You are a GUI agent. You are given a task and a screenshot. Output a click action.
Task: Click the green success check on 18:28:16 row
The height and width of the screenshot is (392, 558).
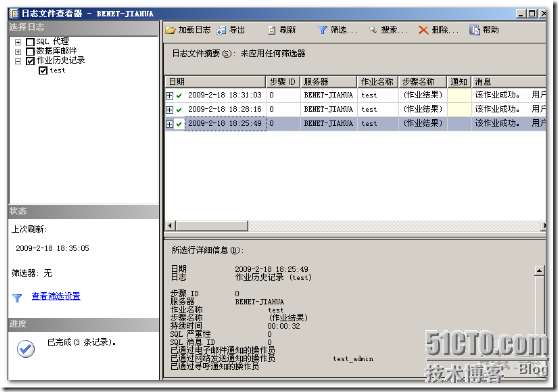(179, 110)
